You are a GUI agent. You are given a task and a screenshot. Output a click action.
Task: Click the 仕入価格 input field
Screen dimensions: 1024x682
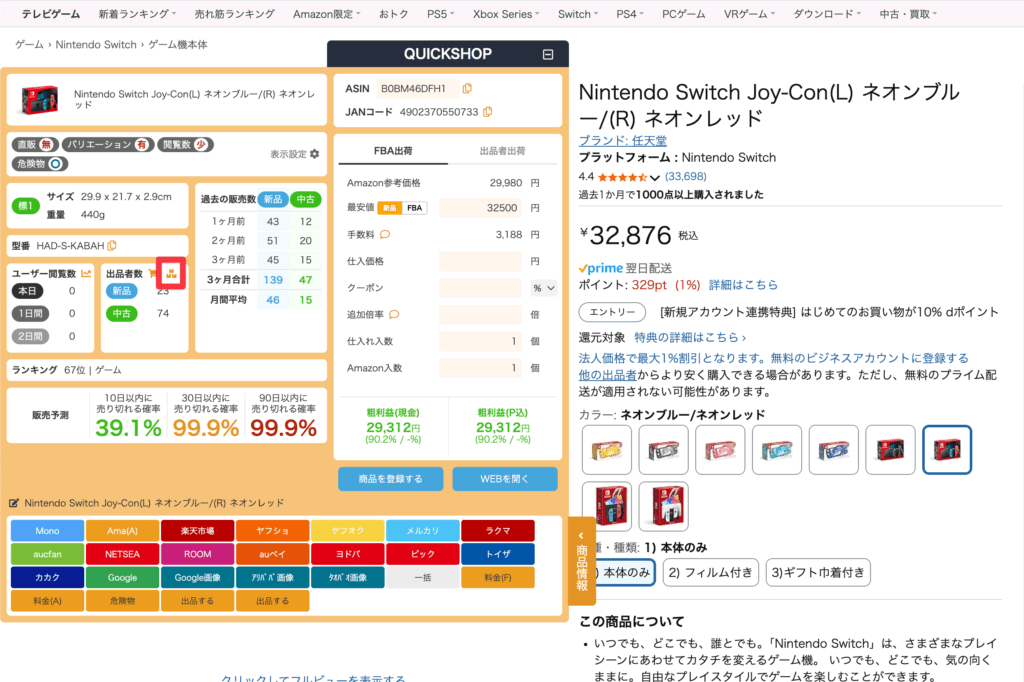click(x=481, y=261)
